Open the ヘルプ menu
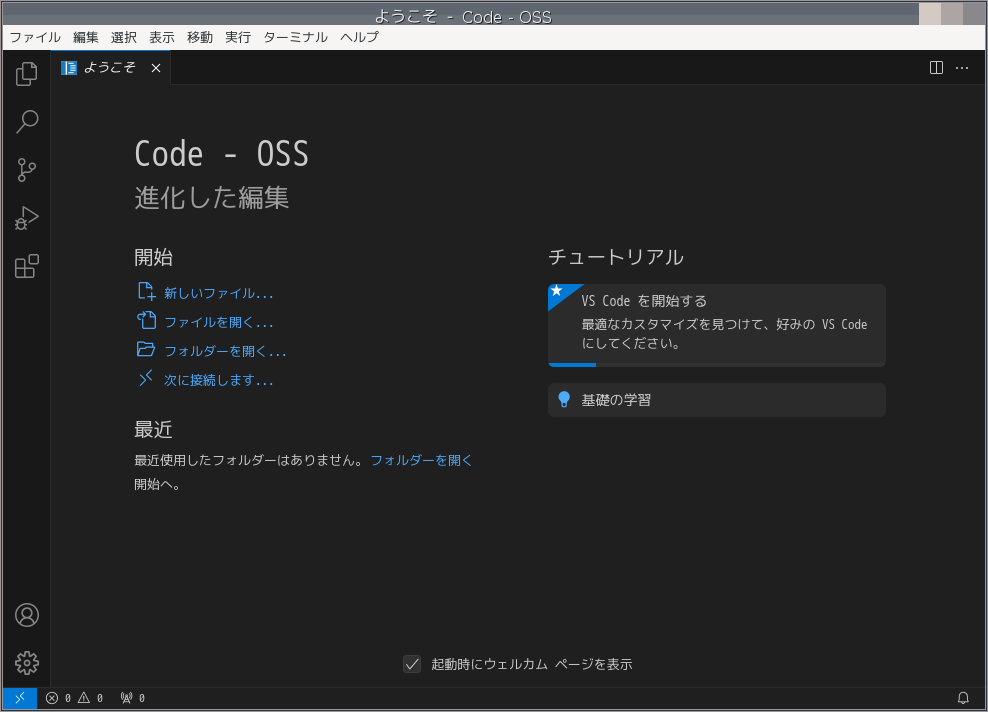The width and height of the screenshot is (988, 712). tap(360, 37)
